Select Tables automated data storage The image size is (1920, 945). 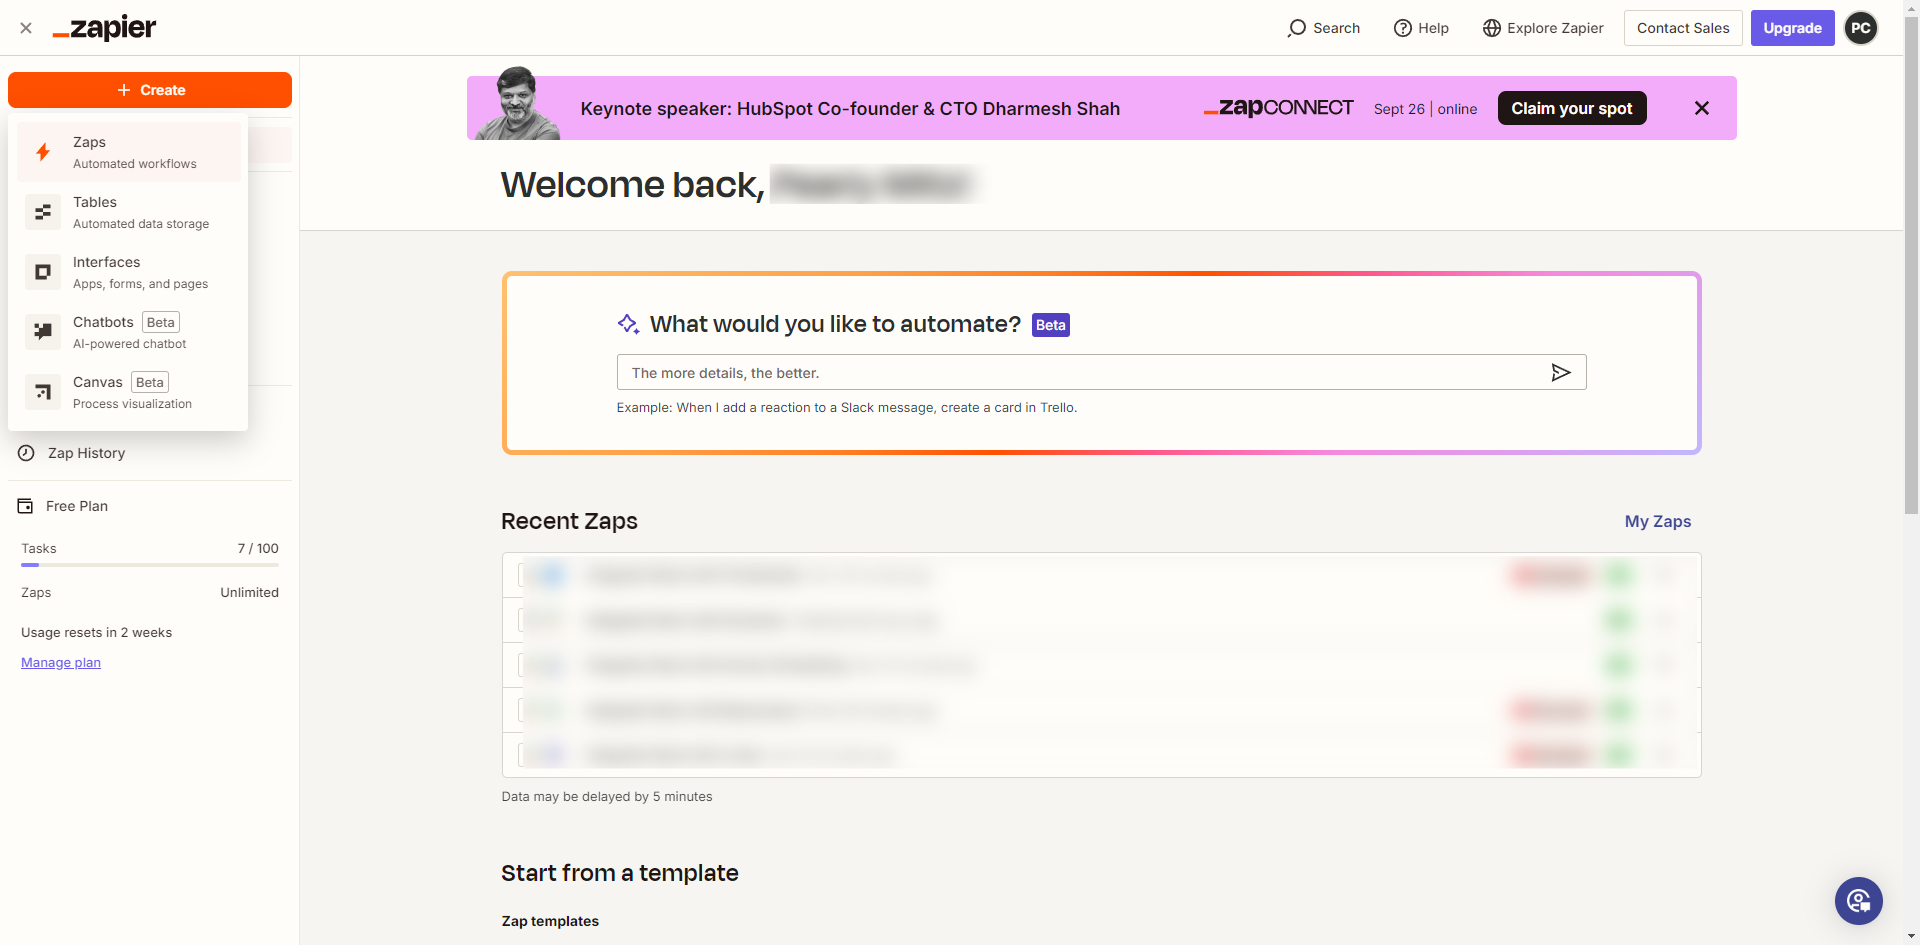click(129, 212)
